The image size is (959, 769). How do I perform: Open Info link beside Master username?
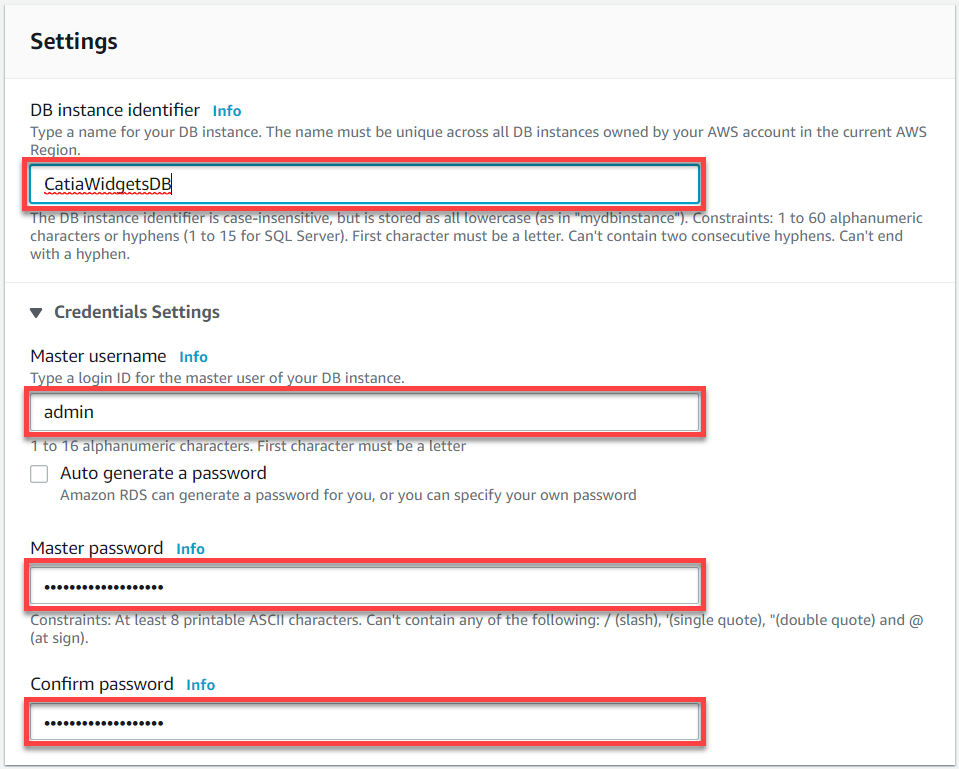tap(193, 357)
